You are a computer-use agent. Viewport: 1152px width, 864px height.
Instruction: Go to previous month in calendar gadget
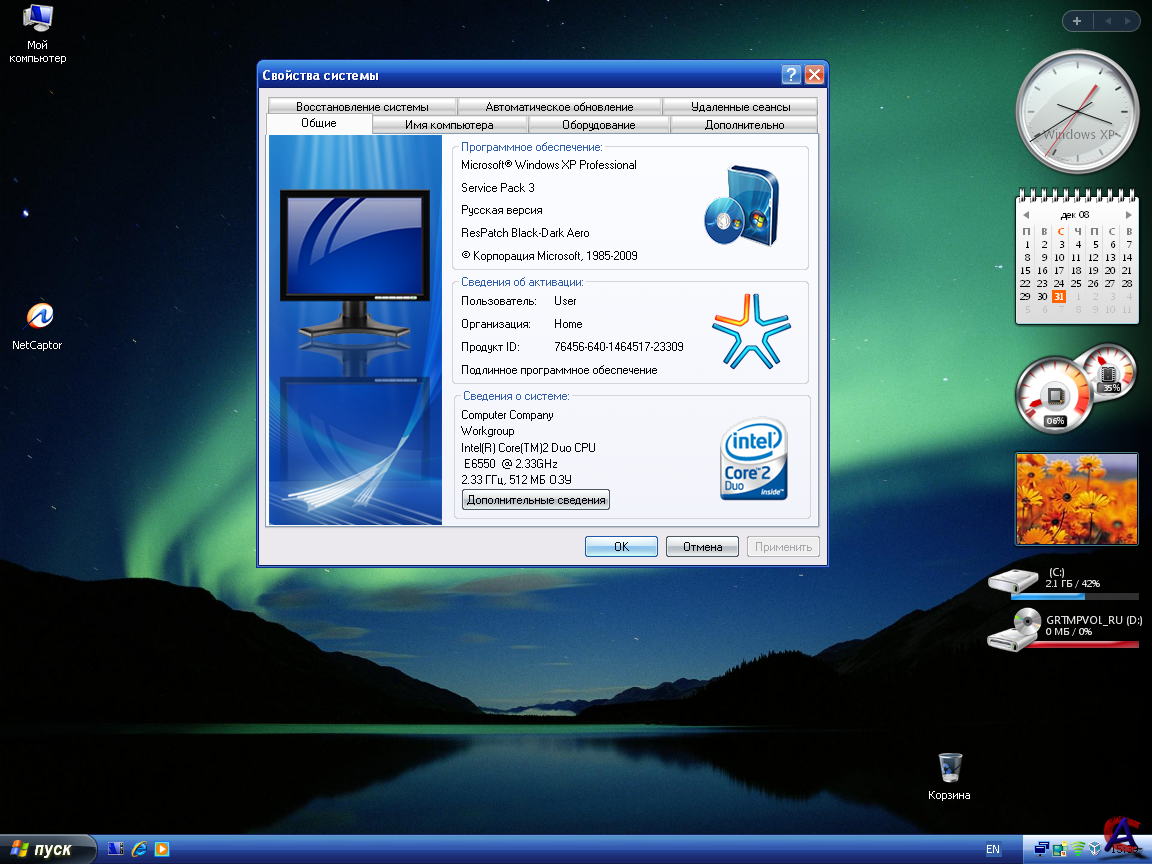(x=1025, y=214)
